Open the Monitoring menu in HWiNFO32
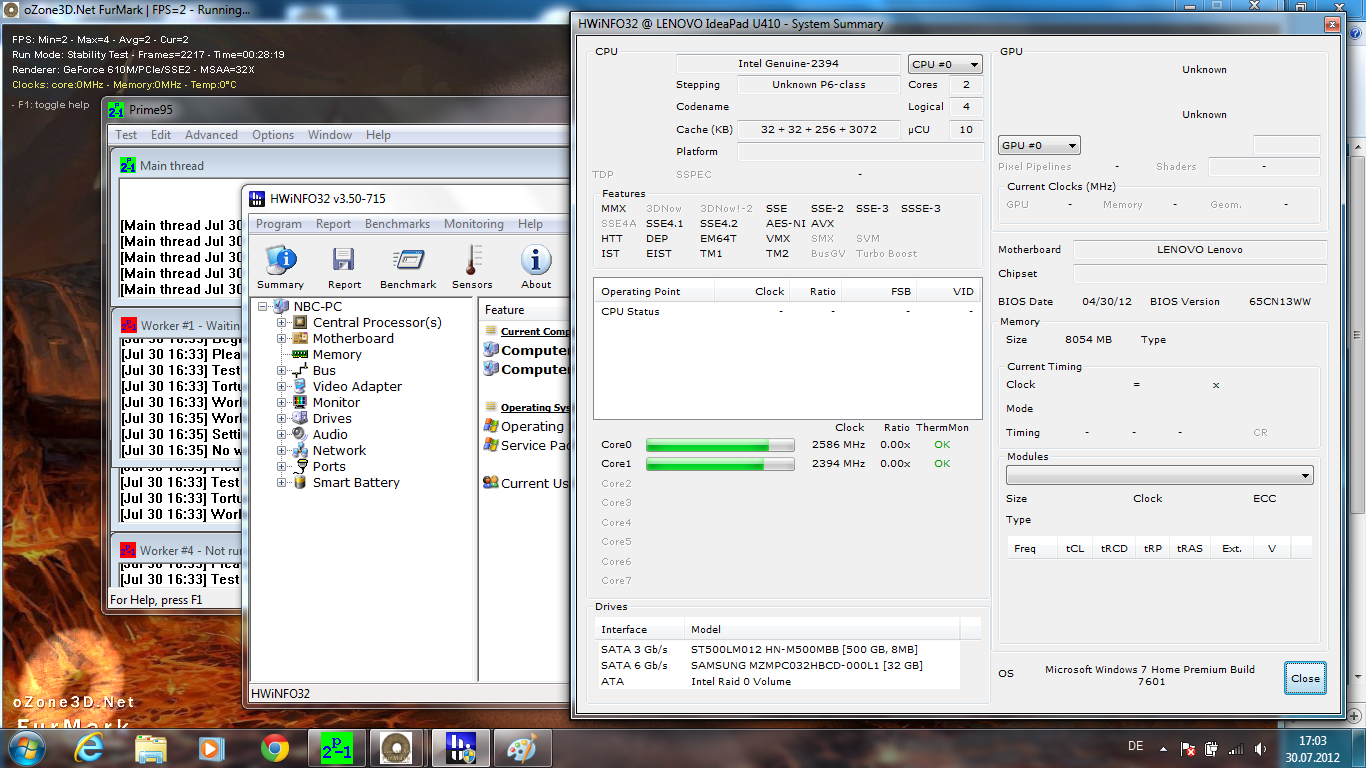The image size is (1366, 768). (x=474, y=224)
